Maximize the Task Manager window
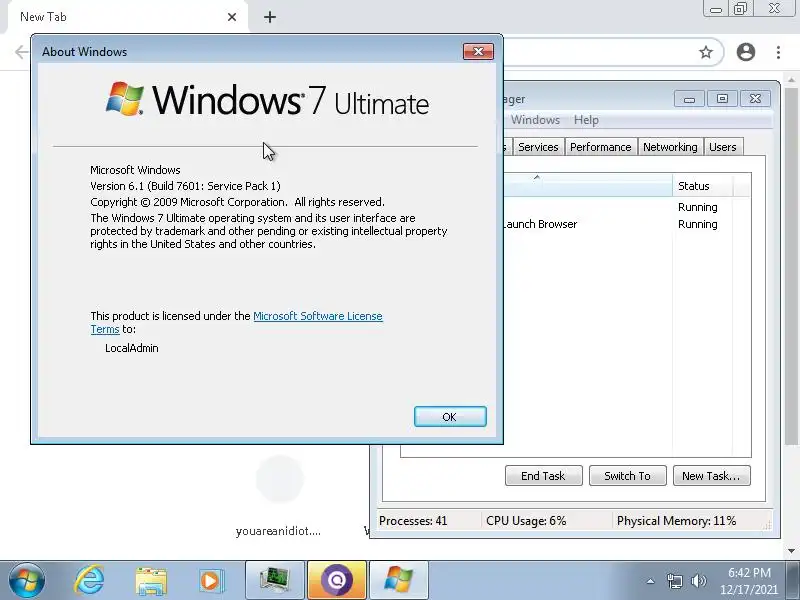This screenshot has width=800, height=600. pyautogui.click(x=722, y=99)
